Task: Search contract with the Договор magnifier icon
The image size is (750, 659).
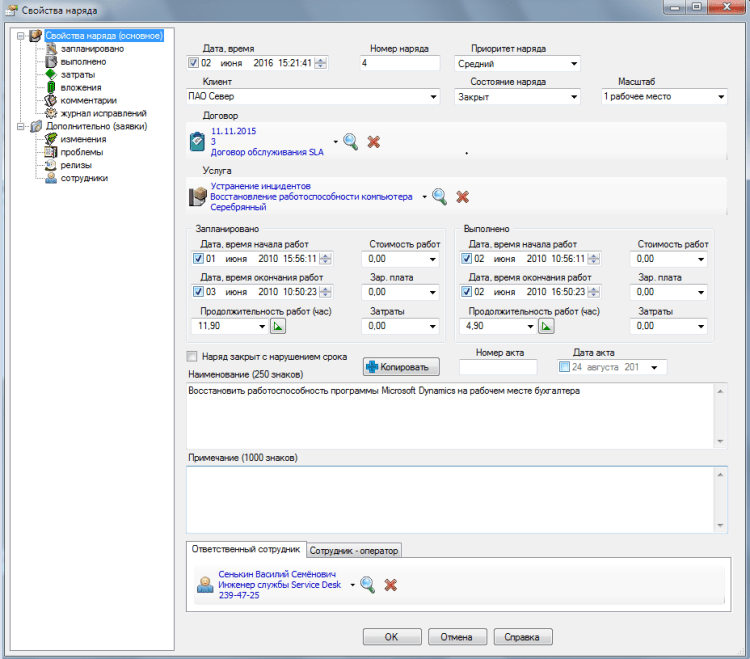Action: pyautogui.click(x=351, y=142)
